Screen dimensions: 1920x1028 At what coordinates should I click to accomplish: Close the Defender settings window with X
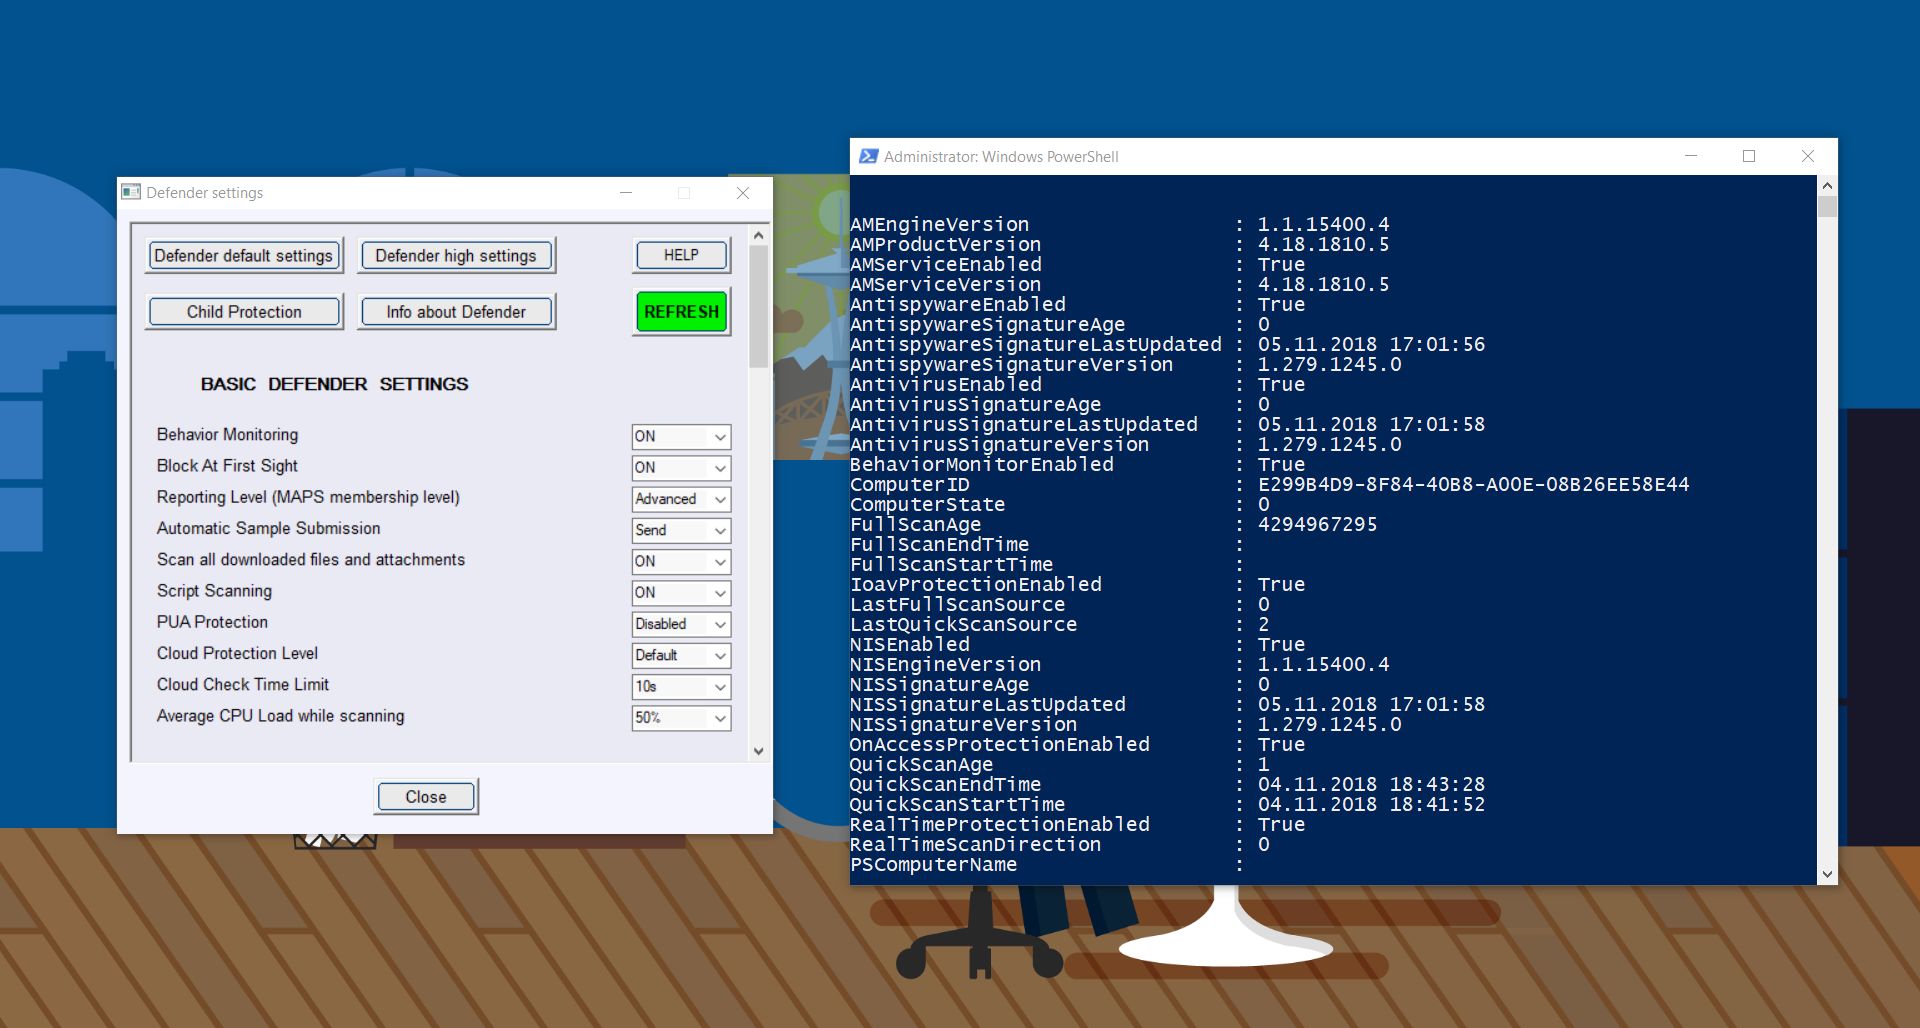pyautogui.click(x=742, y=193)
